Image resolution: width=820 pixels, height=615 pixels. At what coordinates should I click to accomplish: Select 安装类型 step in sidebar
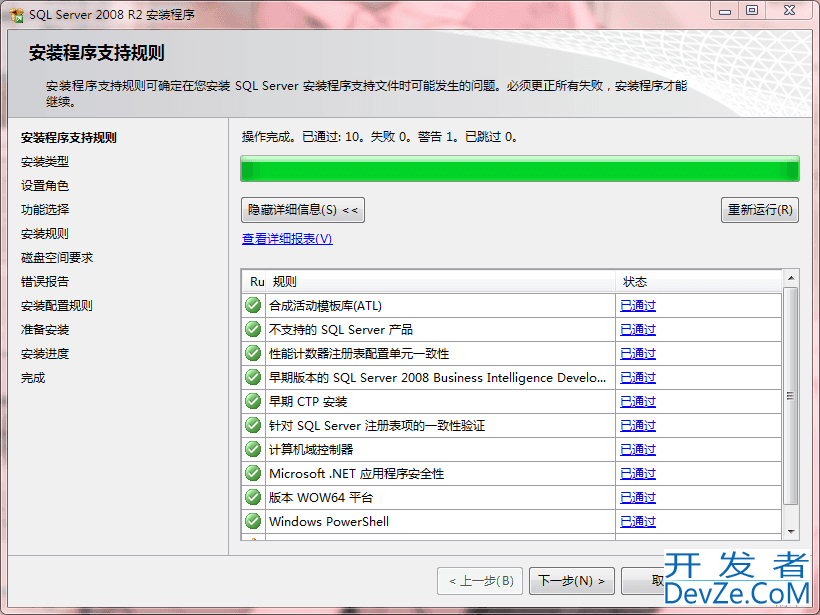[x=45, y=162]
